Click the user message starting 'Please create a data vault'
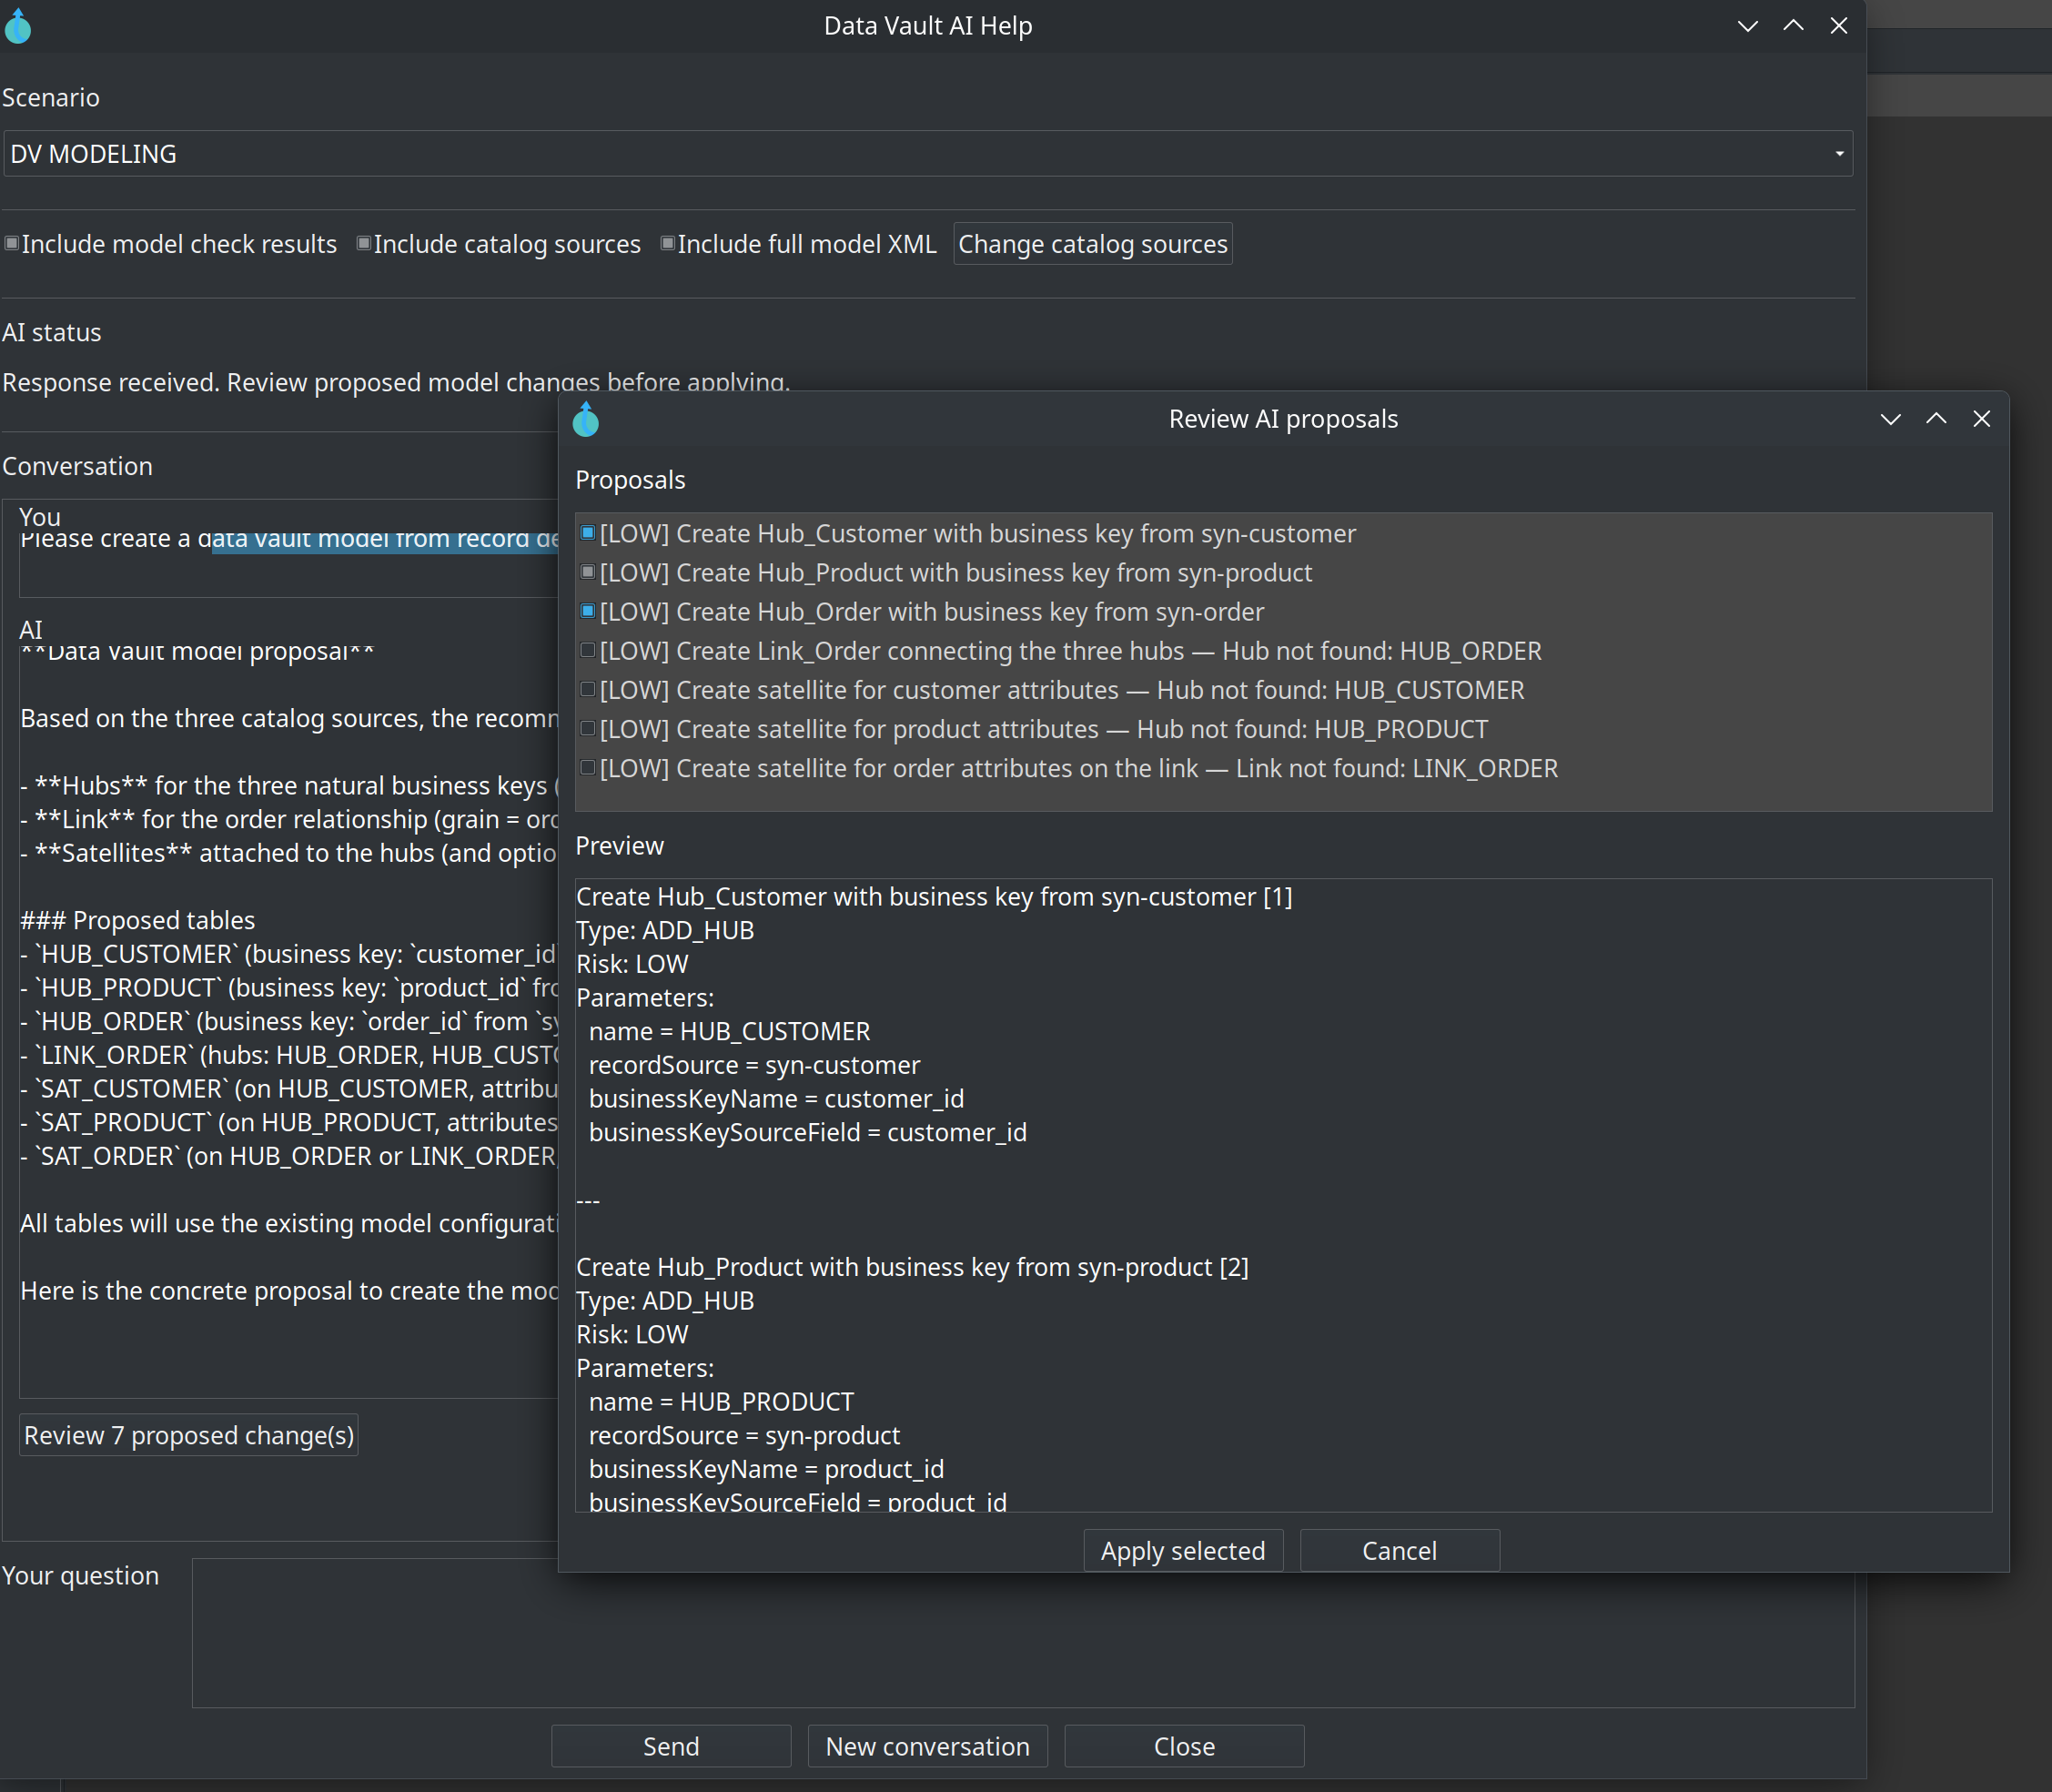The height and width of the screenshot is (1792, 2052). (290, 540)
